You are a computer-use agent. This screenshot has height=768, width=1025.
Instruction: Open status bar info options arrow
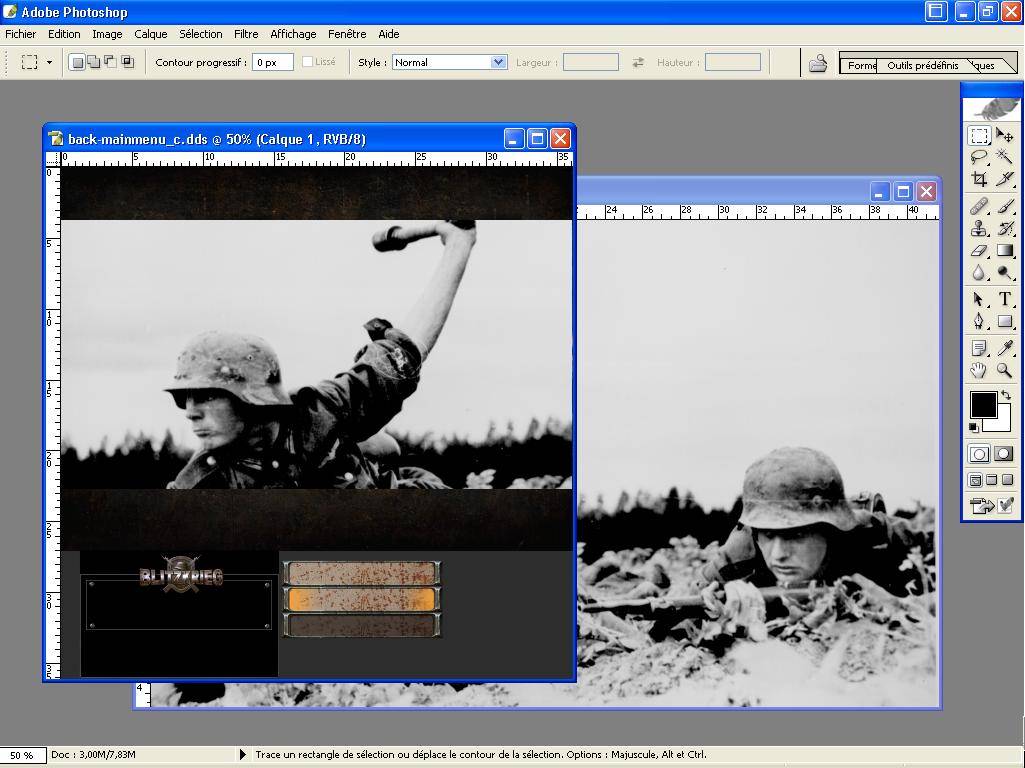coord(242,754)
